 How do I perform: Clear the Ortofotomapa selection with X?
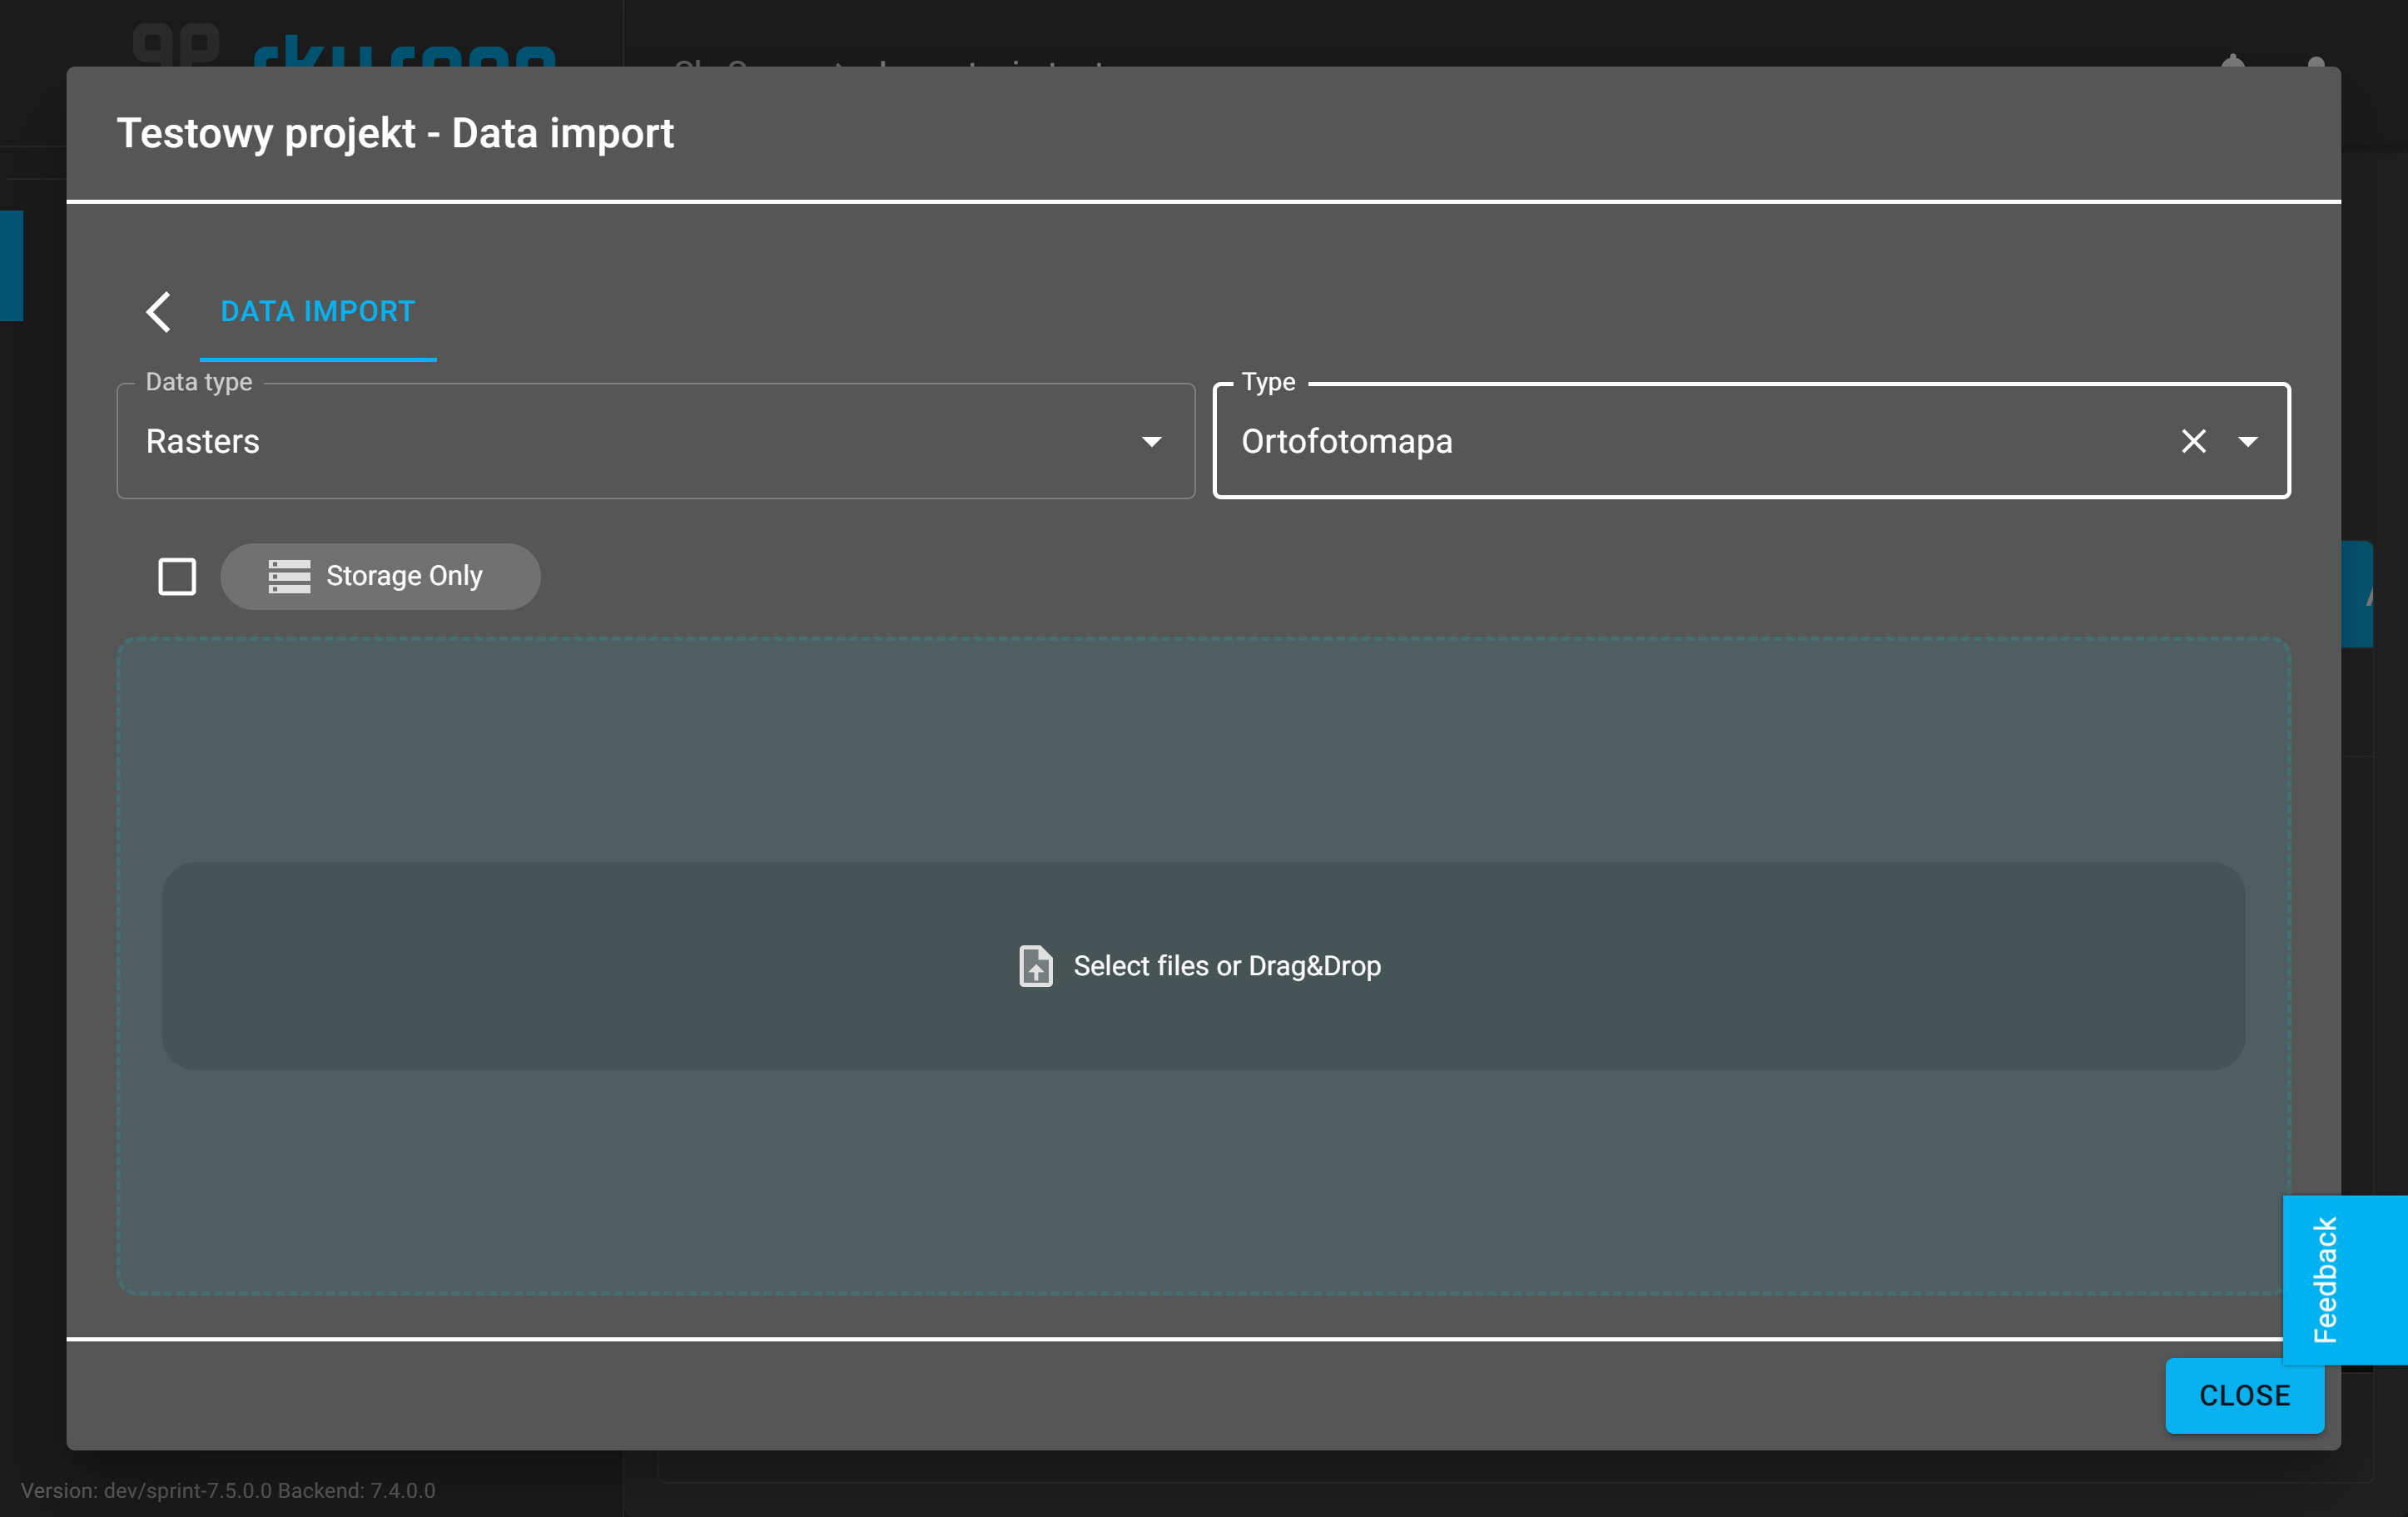(x=2193, y=441)
